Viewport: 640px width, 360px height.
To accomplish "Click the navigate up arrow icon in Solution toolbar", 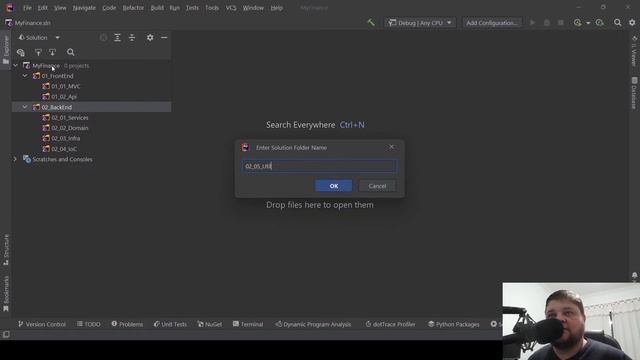I will pyautogui.click(x=38, y=52).
